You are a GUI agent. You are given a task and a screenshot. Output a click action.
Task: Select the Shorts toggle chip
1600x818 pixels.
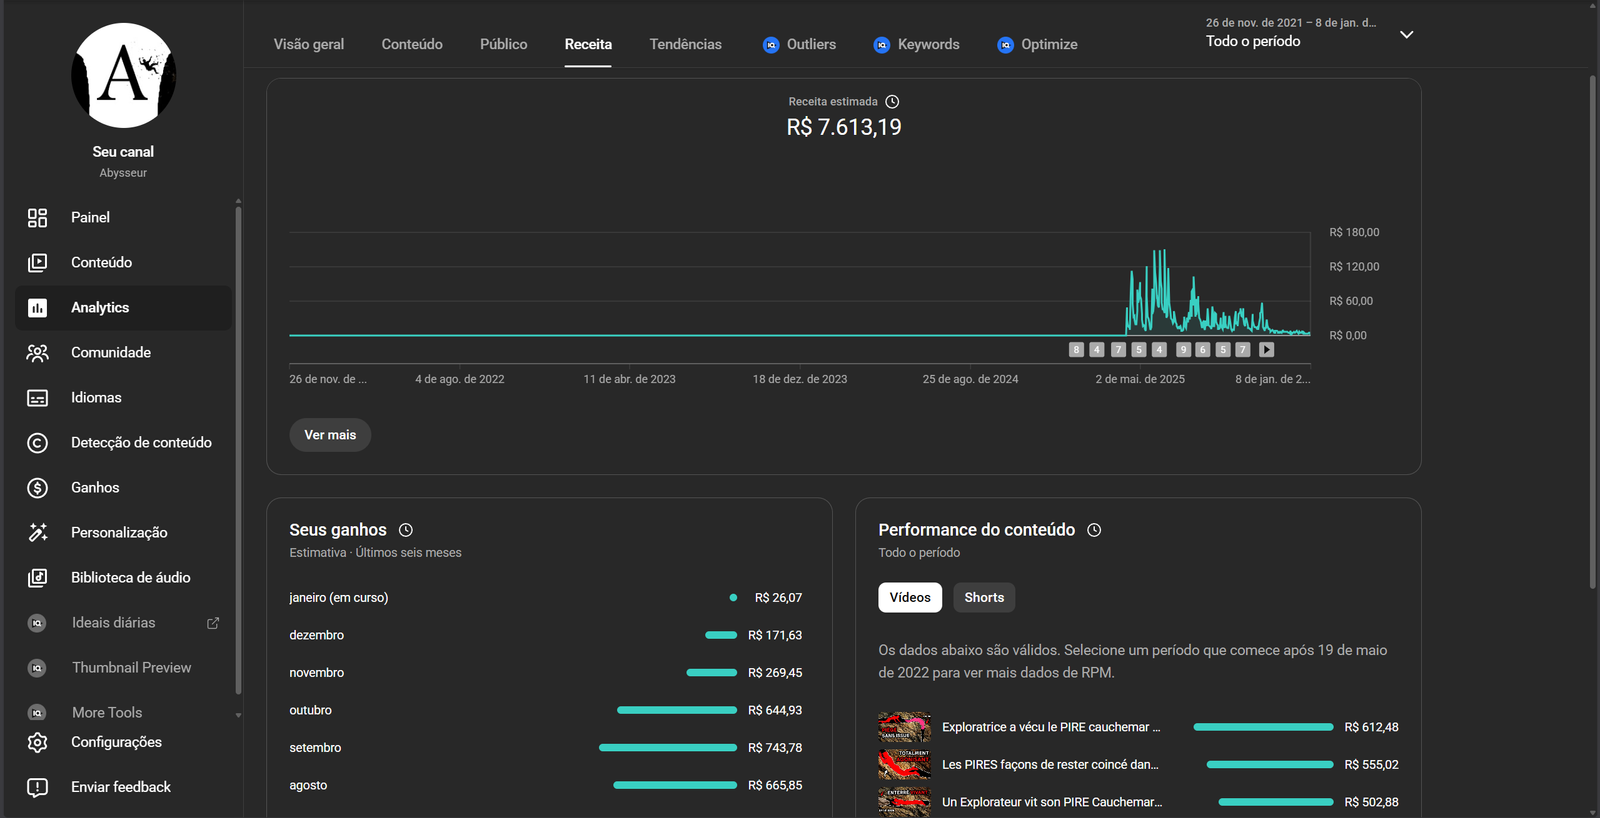pyautogui.click(x=983, y=598)
